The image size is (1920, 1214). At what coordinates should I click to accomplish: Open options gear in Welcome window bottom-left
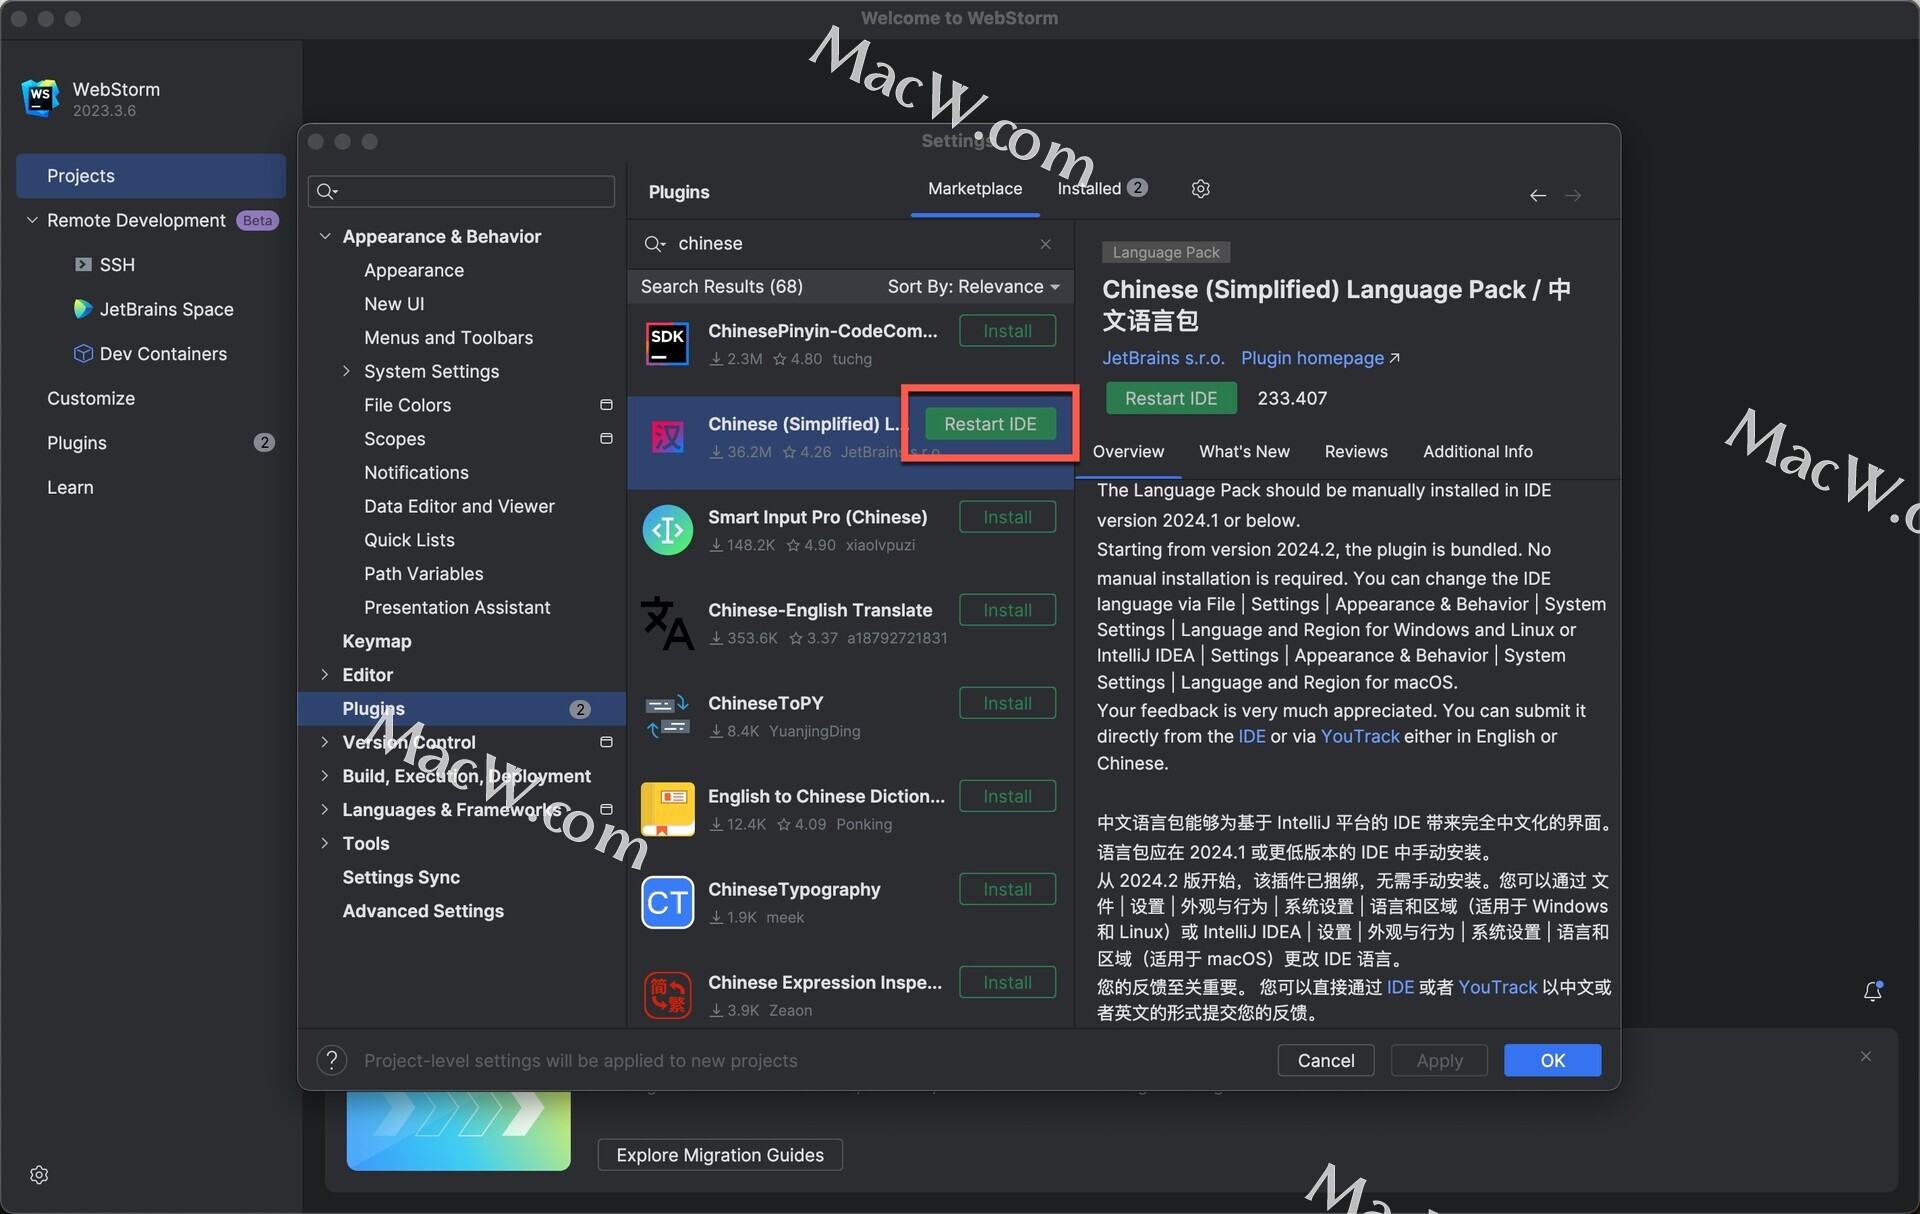coord(39,1175)
